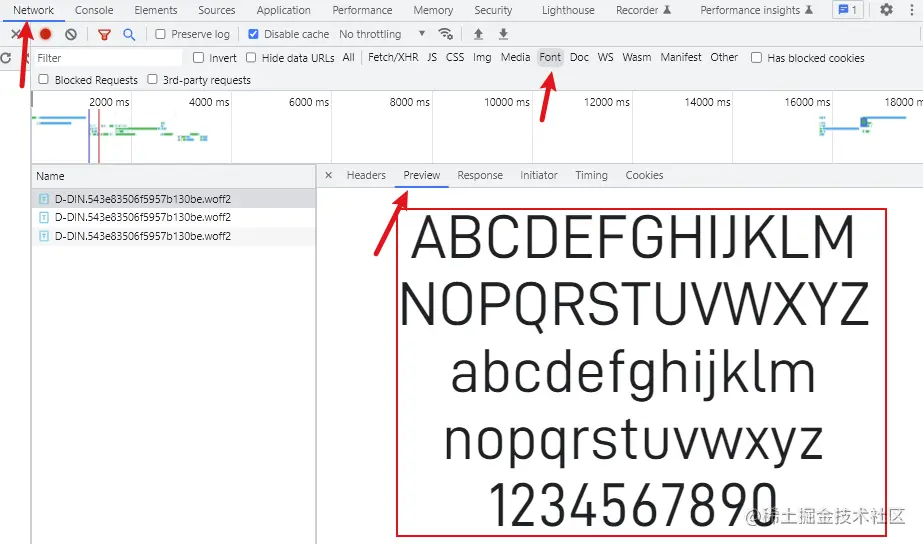This screenshot has width=923, height=544.
Task: Show the Cookies tab of request
Action: (x=644, y=175)
